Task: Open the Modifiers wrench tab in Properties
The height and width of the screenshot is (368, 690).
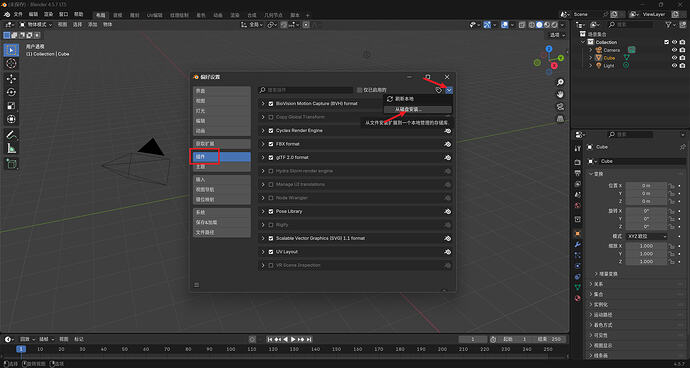Action: coord(578,244)
